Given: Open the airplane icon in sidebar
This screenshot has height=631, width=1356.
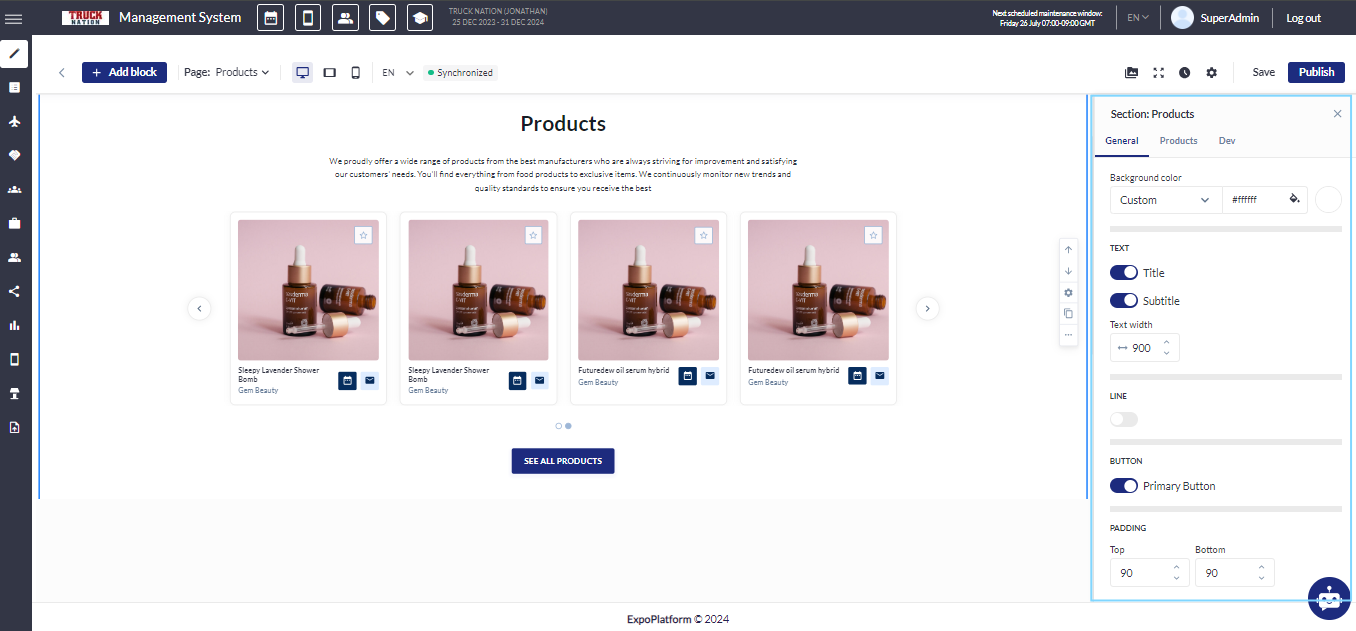Looking at the screenshot, I should pos(14,121).
